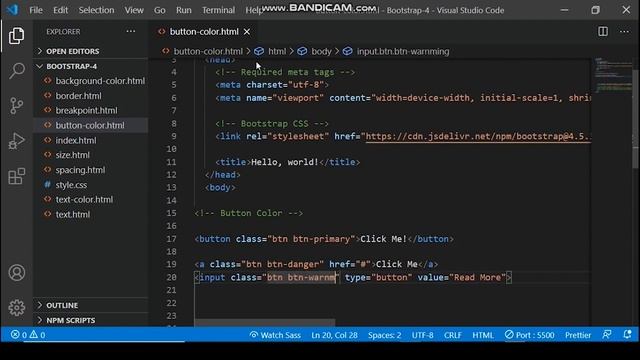Click the editor horizontal scrollbar
This screenshot has height=360, width=640.
point(264,323)
